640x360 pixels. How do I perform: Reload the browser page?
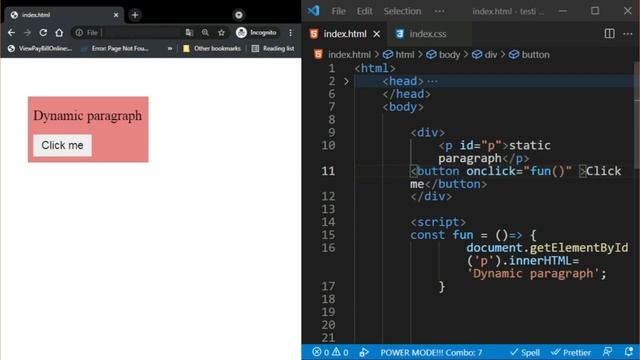(43, 33)
